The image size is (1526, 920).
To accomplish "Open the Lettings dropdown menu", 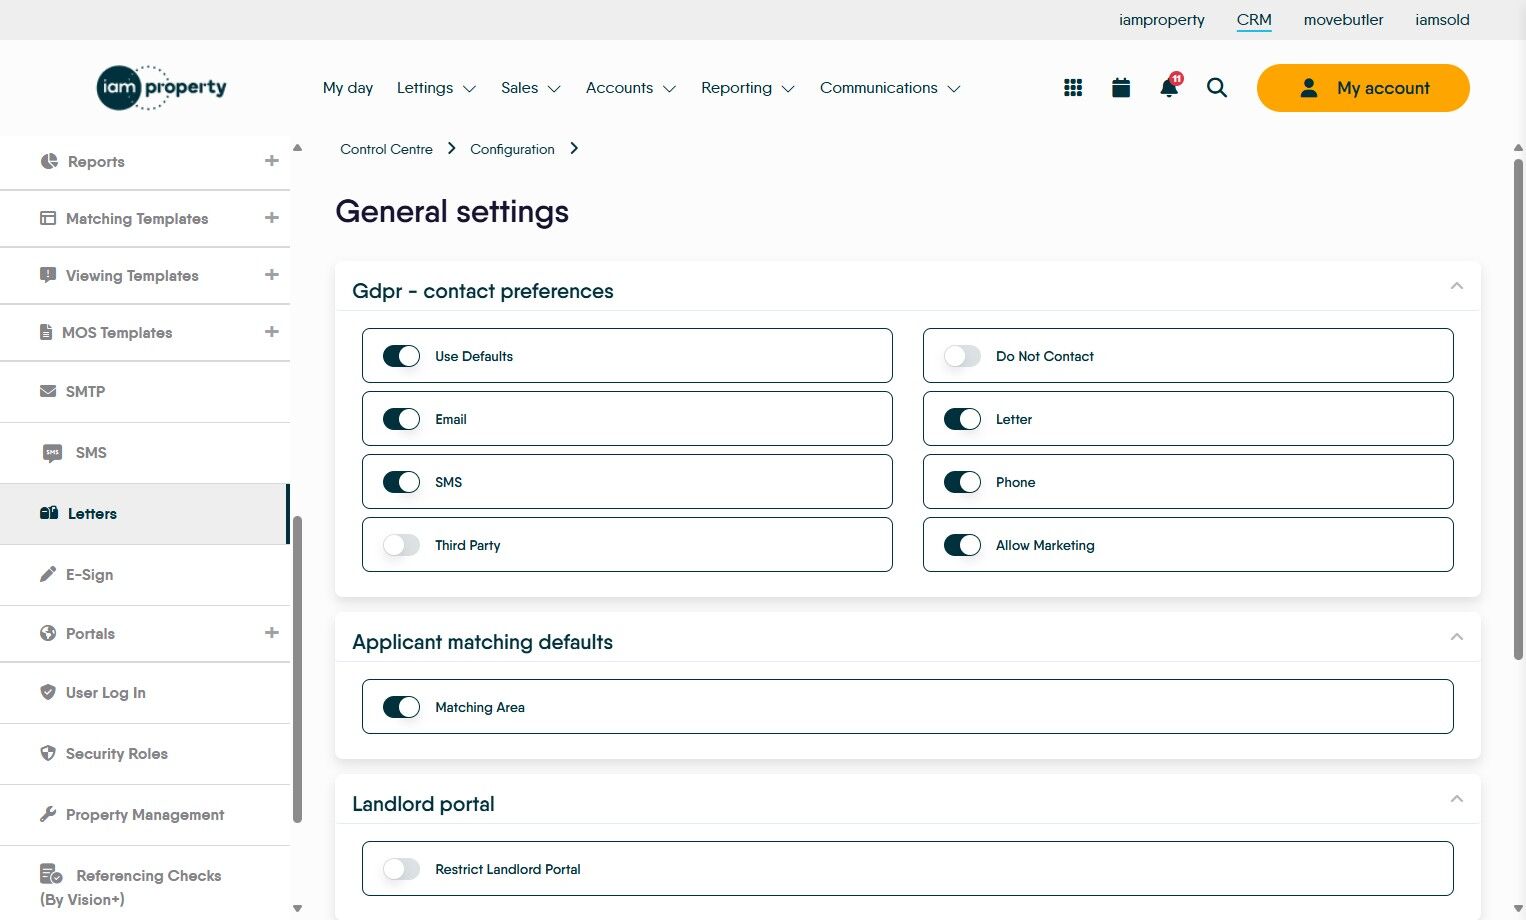I will 435,88.
